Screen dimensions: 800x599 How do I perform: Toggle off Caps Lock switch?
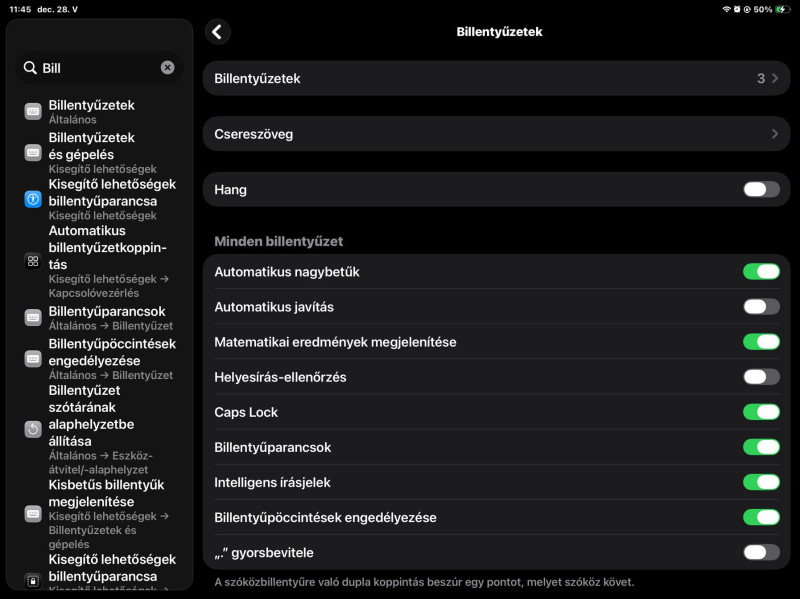tap(761, 412)
